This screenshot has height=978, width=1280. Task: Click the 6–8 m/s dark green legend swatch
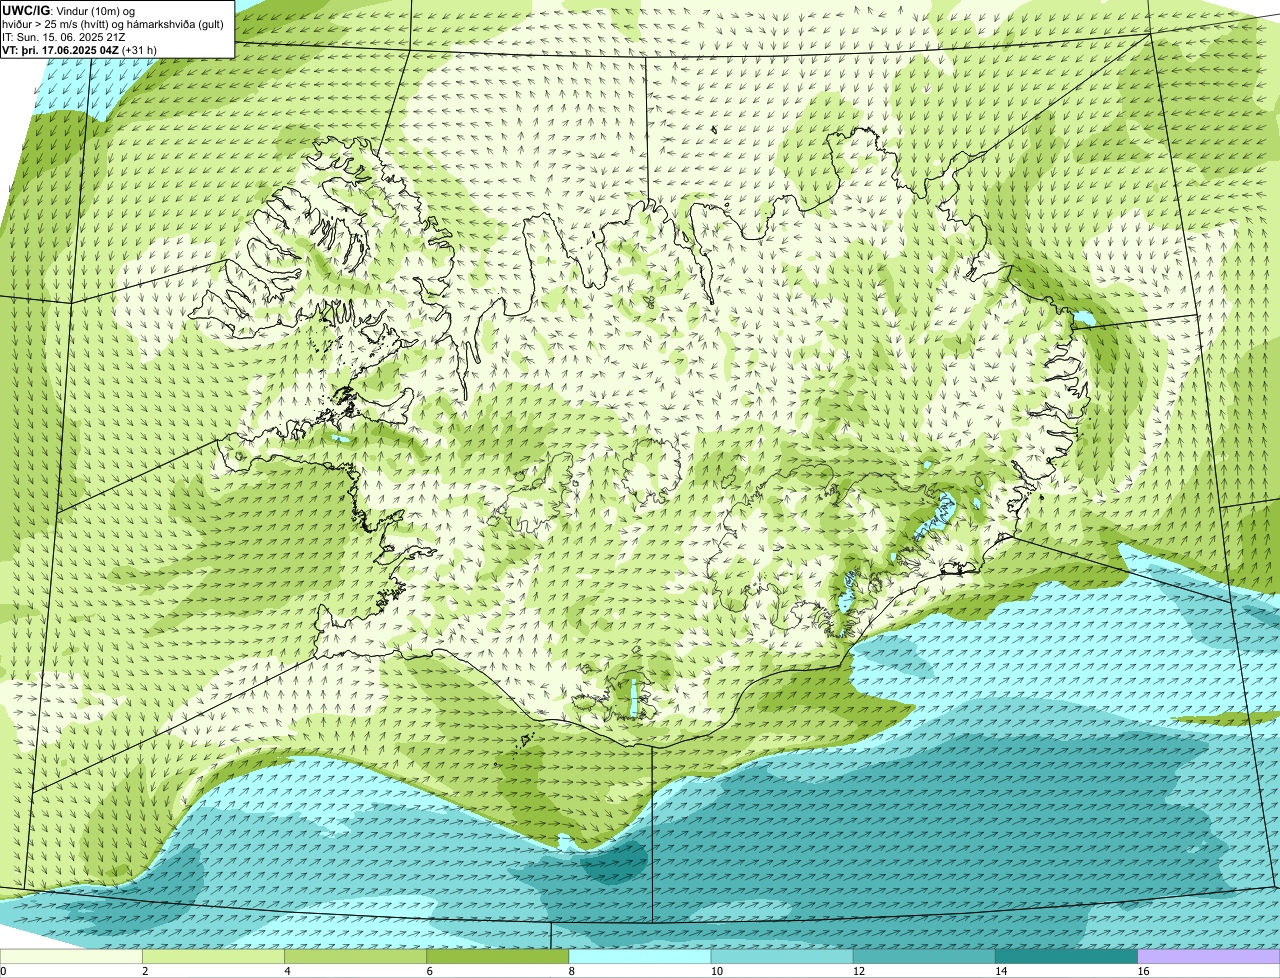[498, 957]
